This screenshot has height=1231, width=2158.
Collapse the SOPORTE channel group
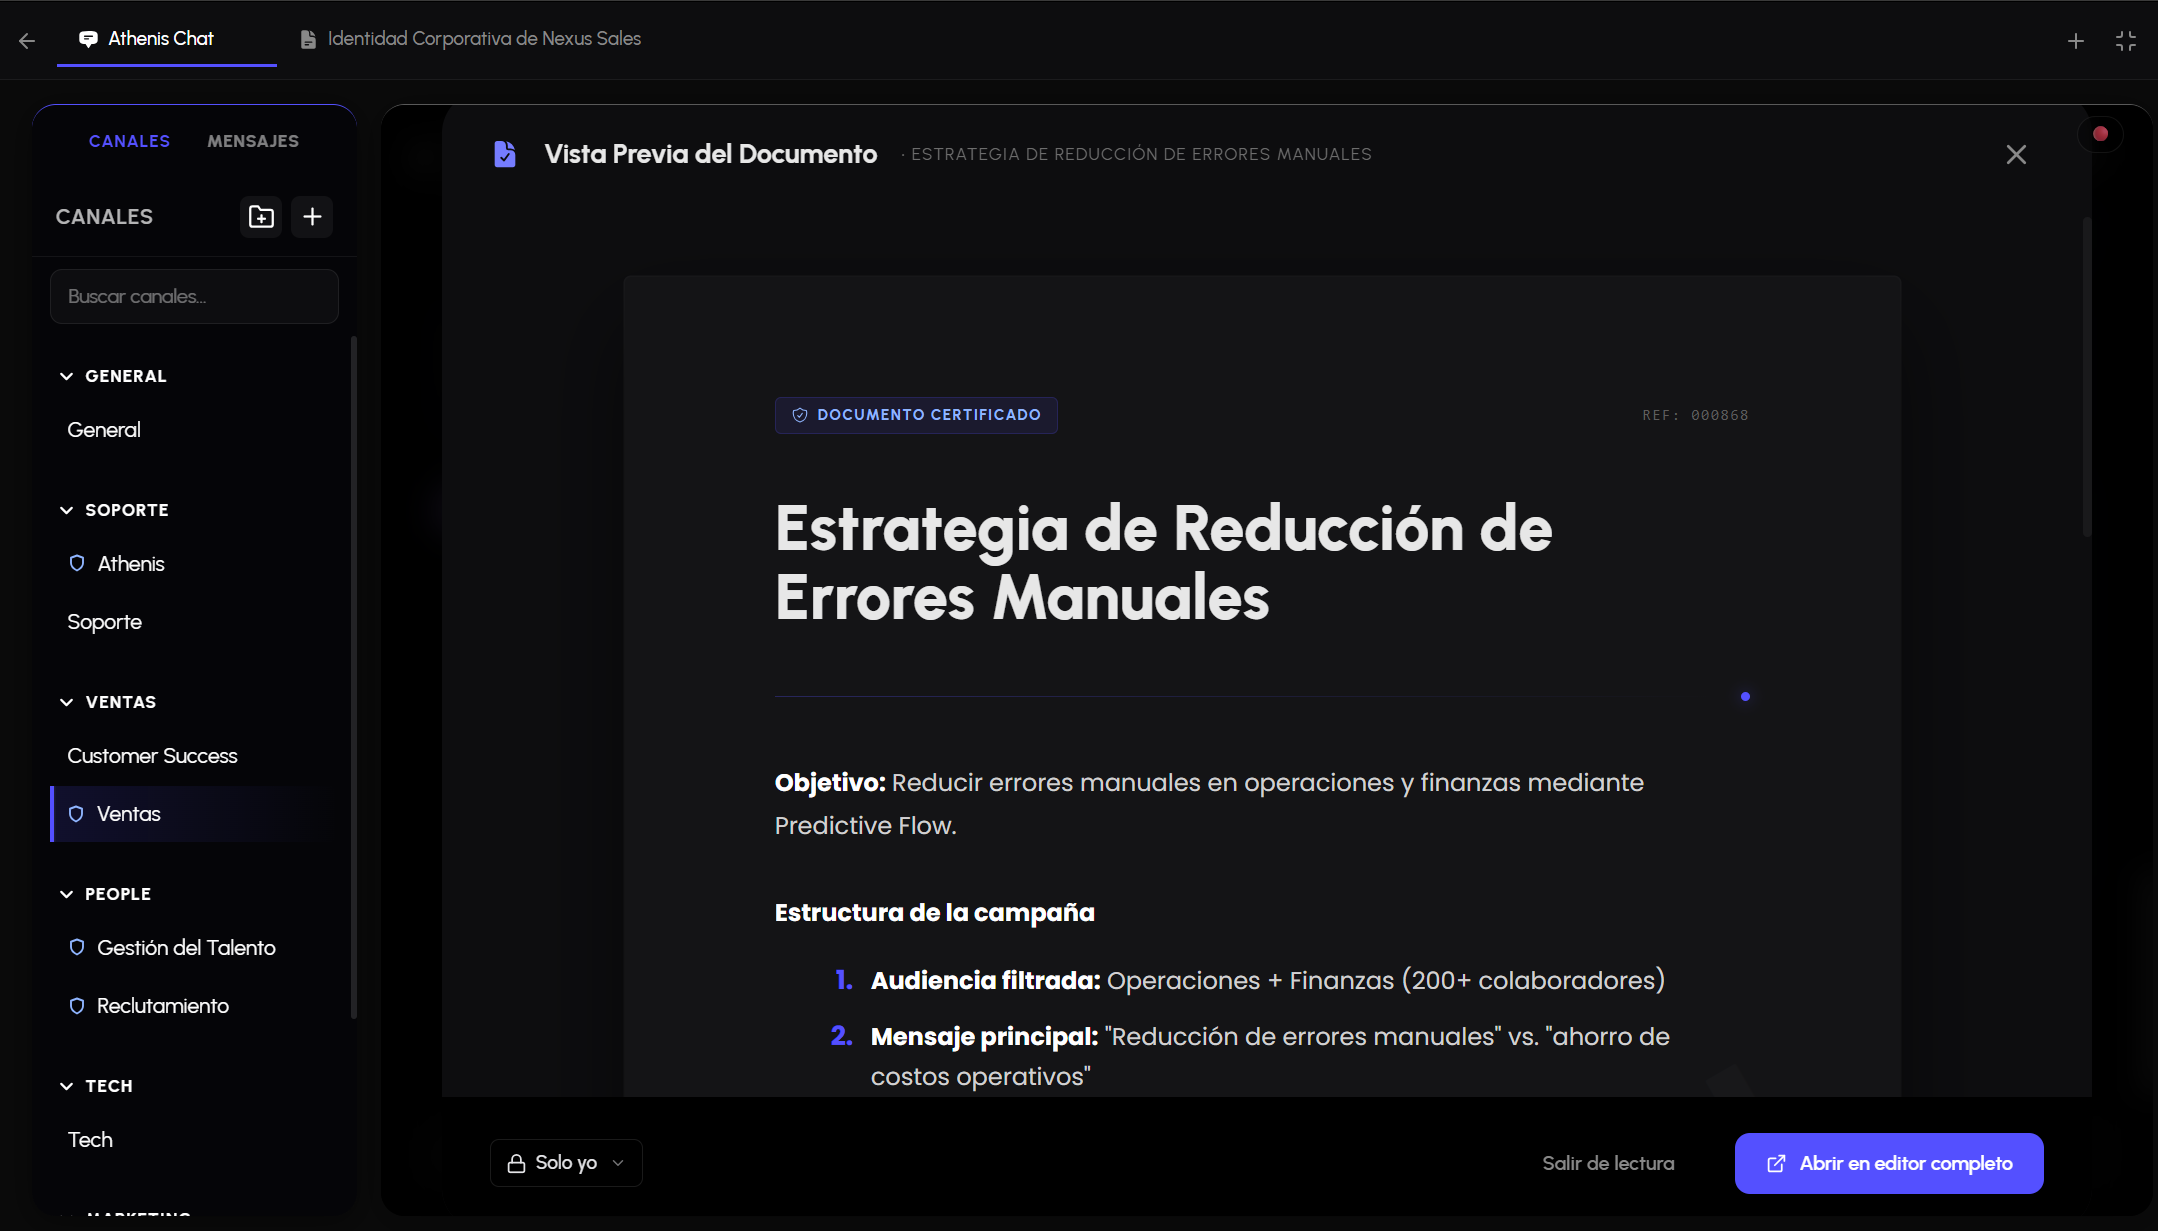(x=66, y=510)
